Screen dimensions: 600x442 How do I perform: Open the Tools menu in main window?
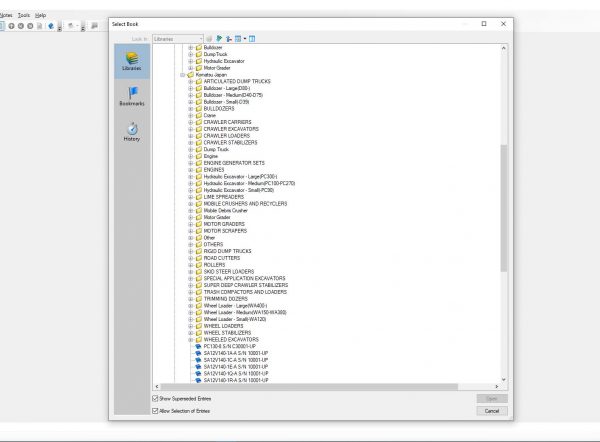pos(24,15)
